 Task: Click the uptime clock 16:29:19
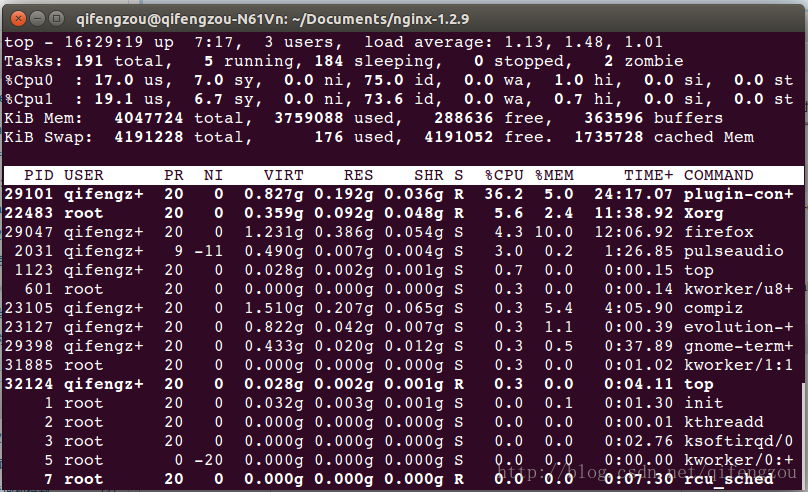tap(104, 42)
